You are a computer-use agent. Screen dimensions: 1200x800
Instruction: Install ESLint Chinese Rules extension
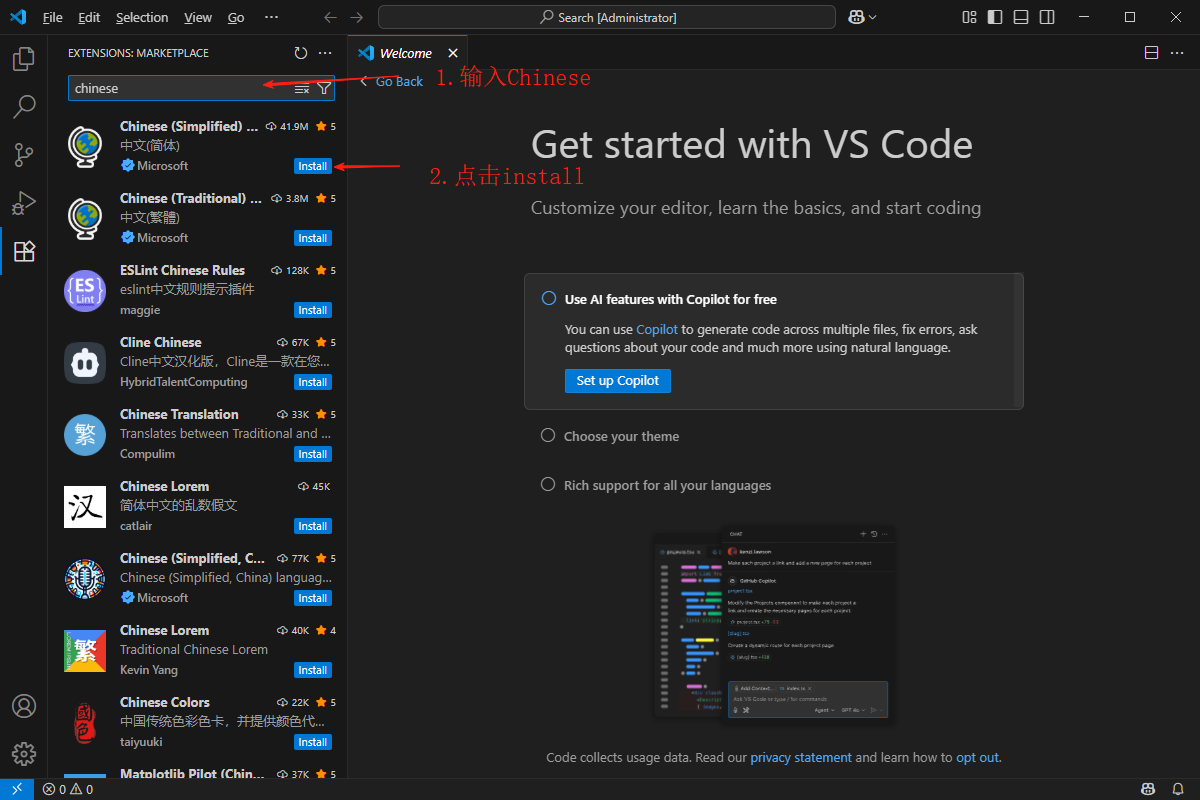point(313,310)
